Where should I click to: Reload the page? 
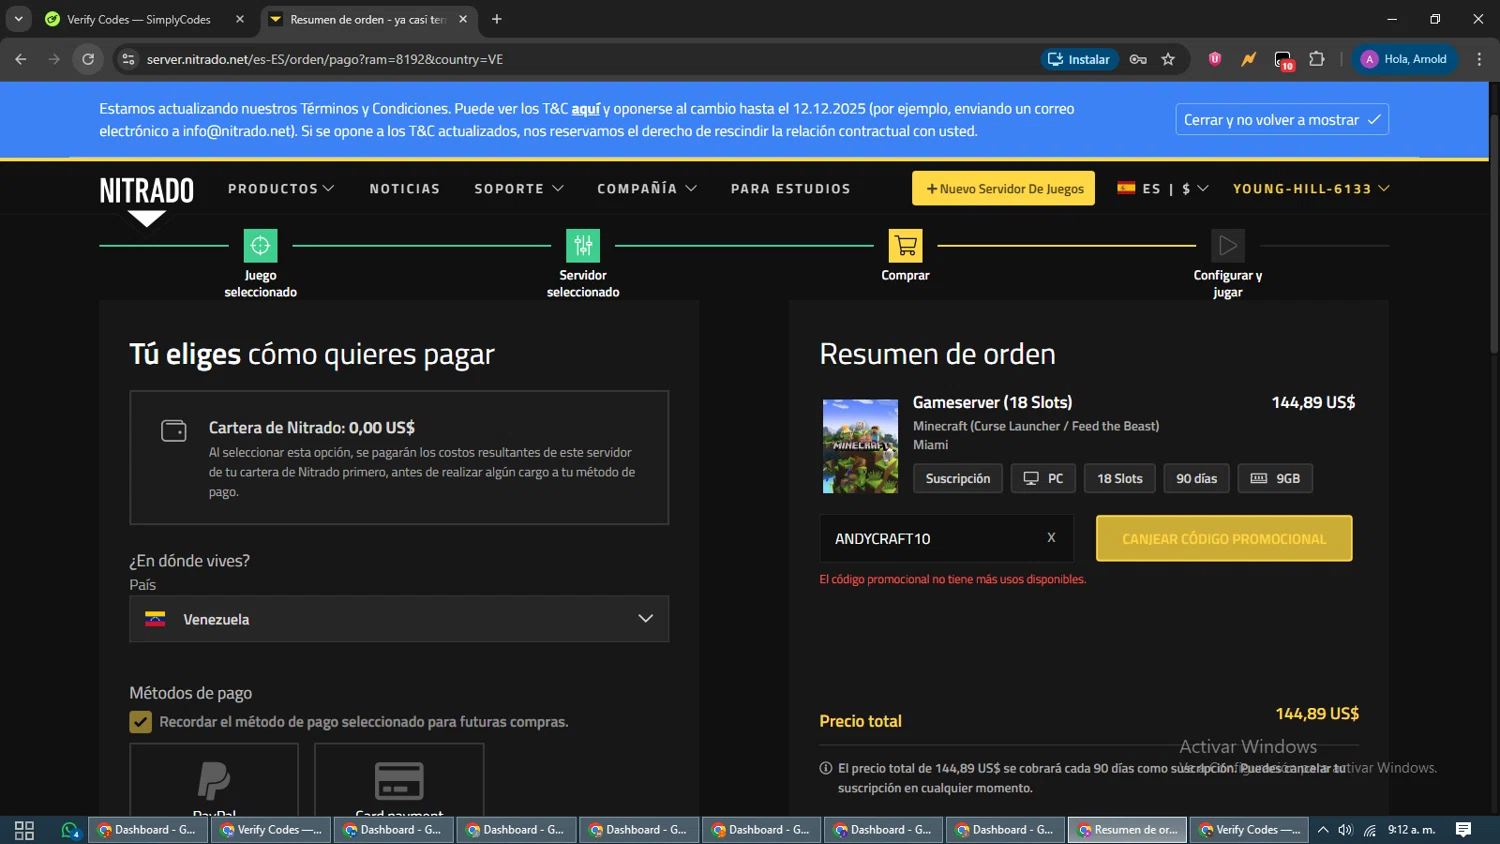pyautogui.click(x=88, y=59)
